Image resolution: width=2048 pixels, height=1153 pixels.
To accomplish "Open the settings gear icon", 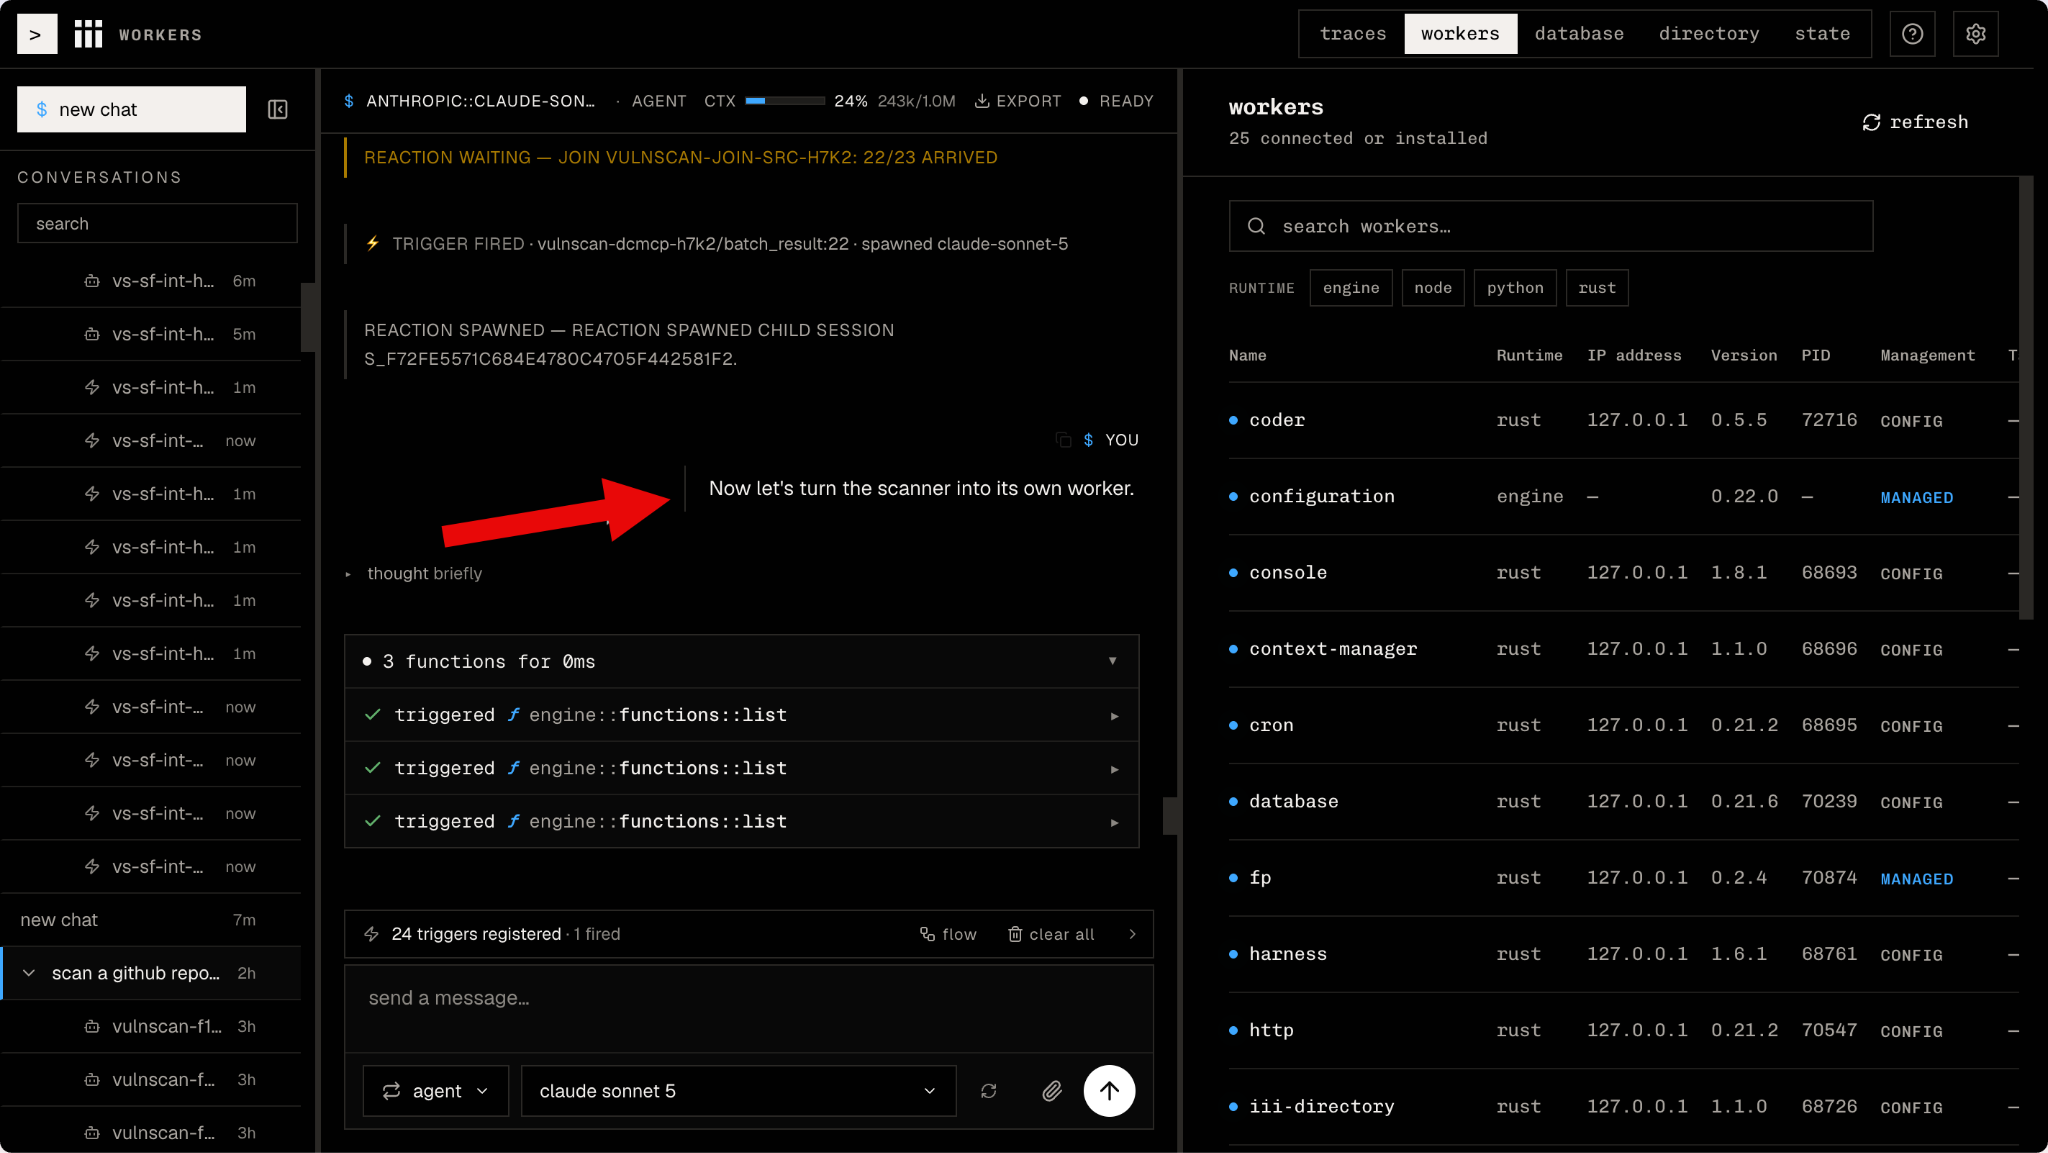I will click(x=1975, y=34).
